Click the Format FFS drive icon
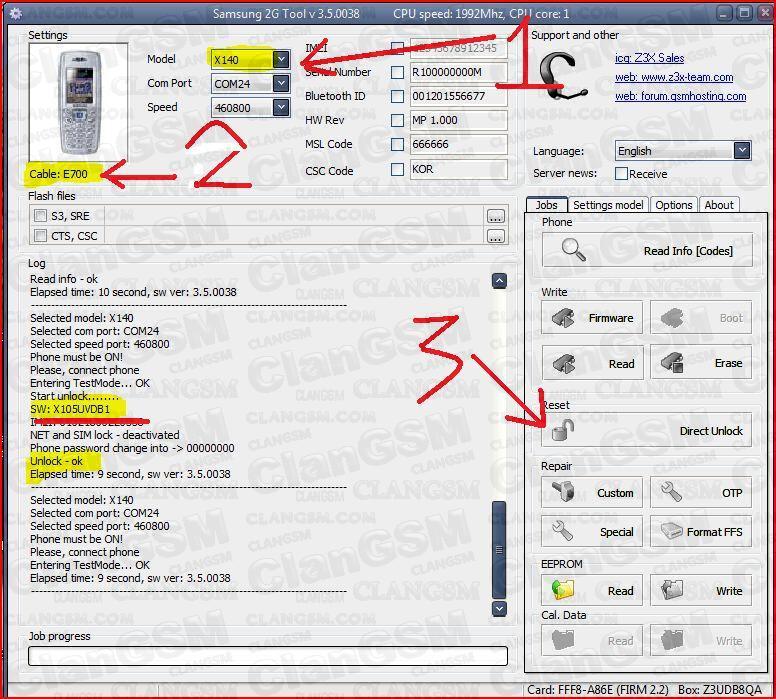 pos(672,531)
